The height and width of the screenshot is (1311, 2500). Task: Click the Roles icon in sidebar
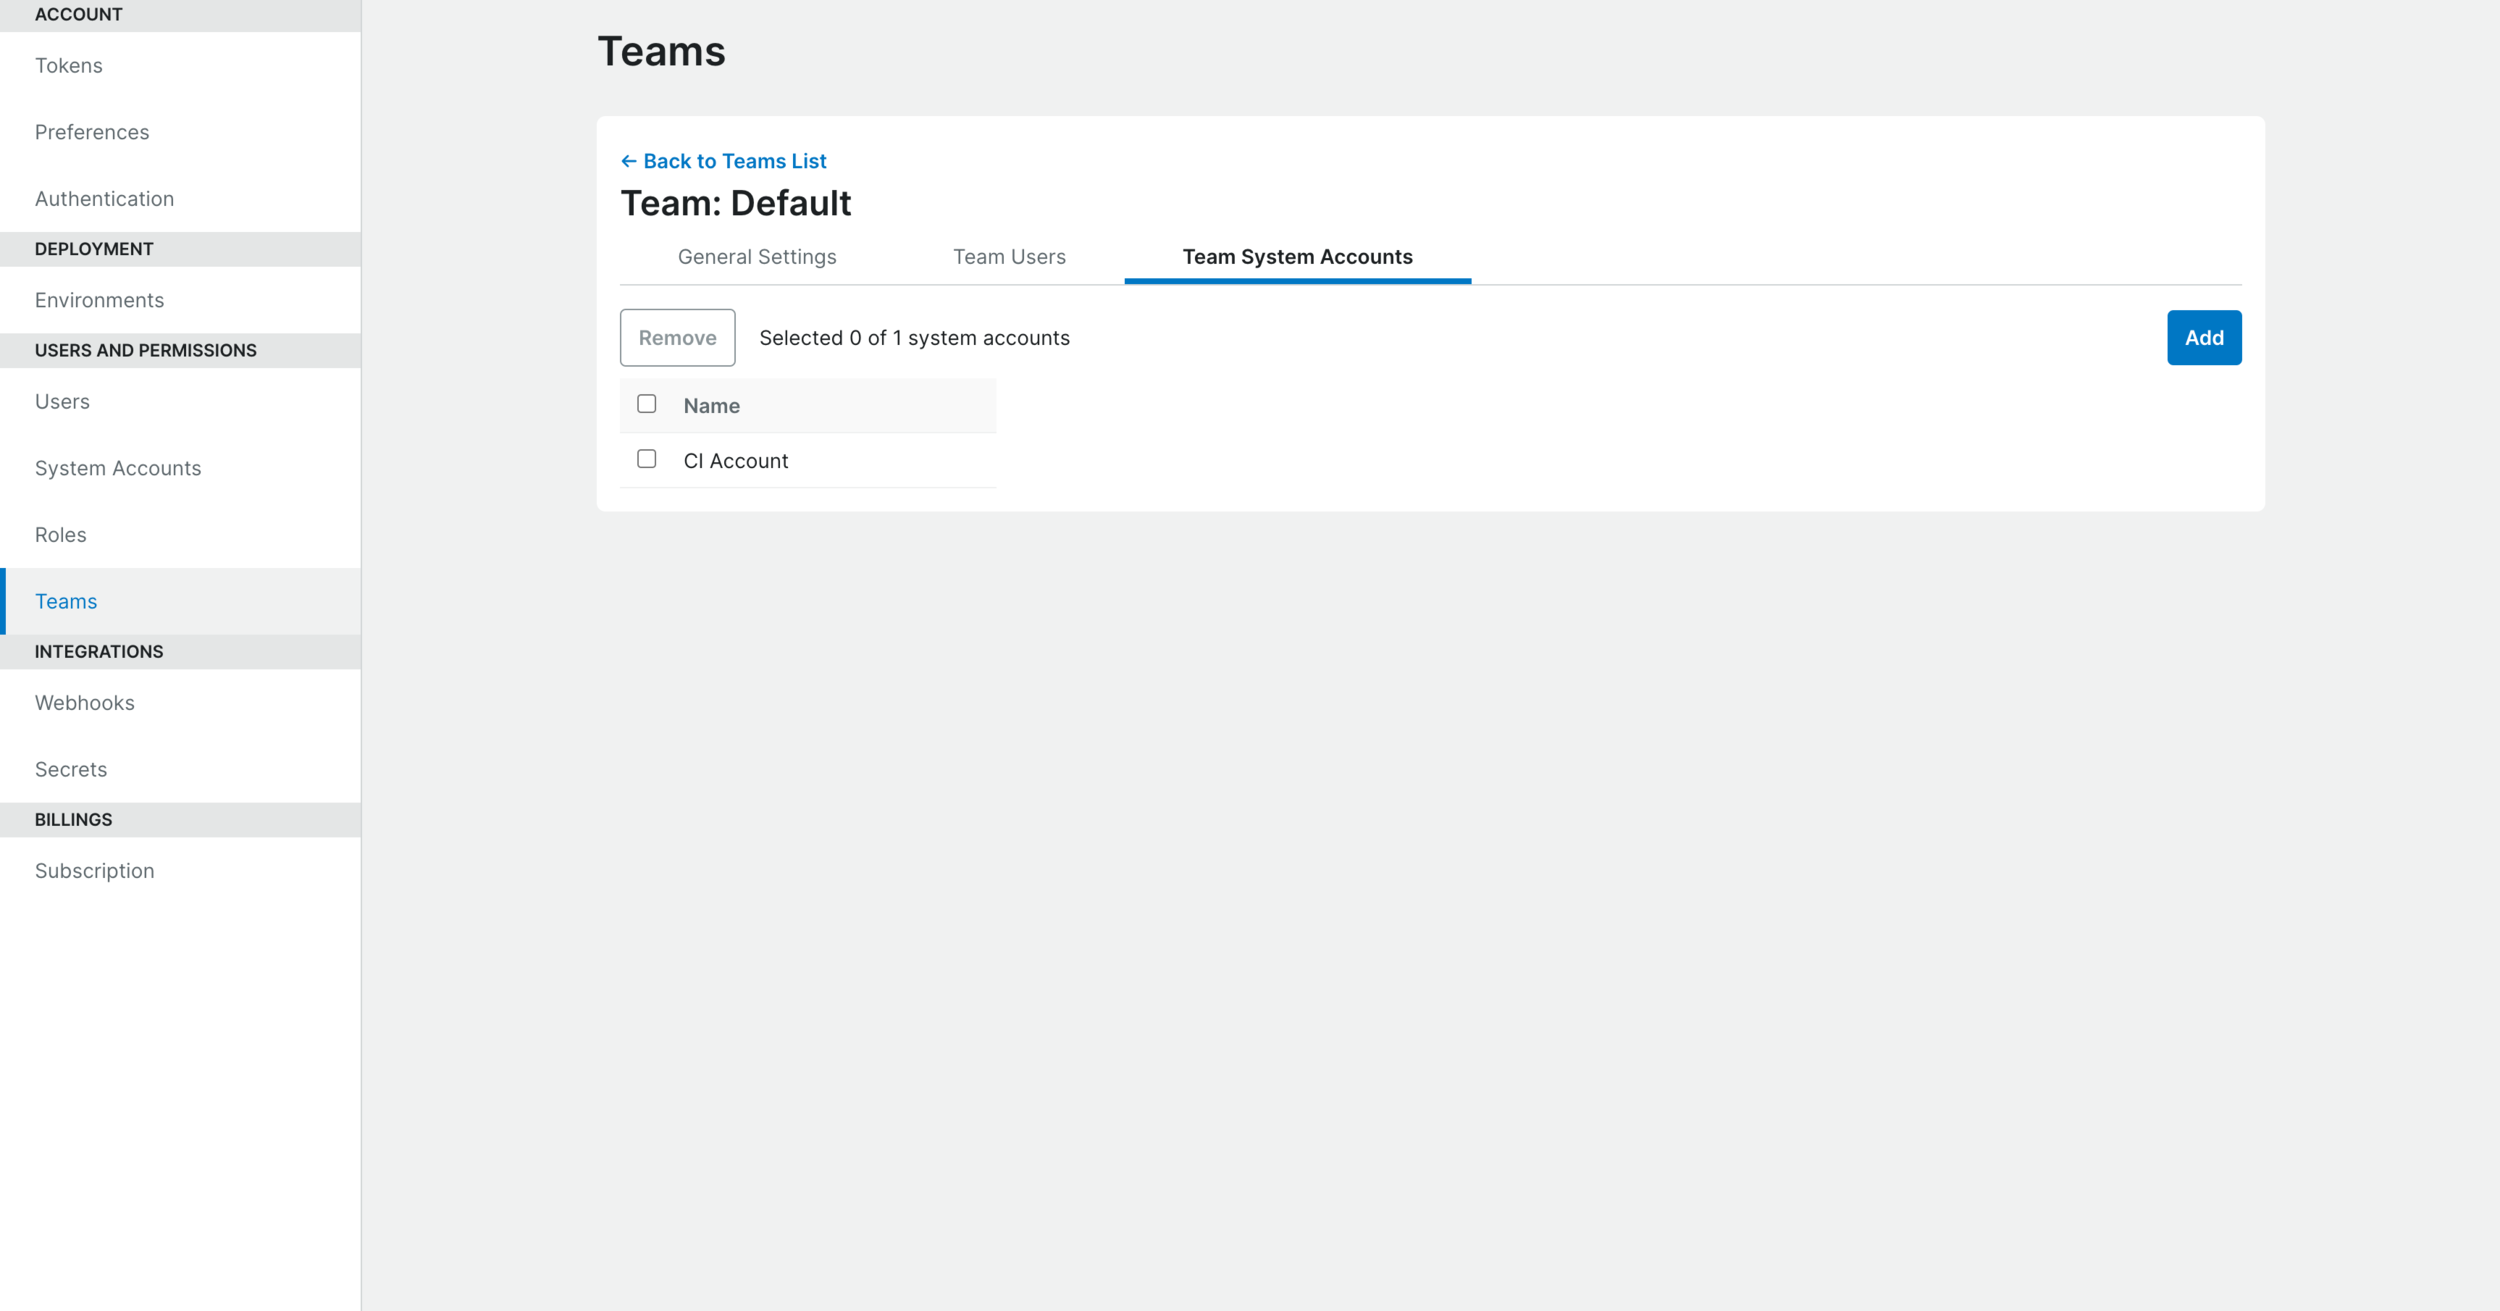(60, 534)
